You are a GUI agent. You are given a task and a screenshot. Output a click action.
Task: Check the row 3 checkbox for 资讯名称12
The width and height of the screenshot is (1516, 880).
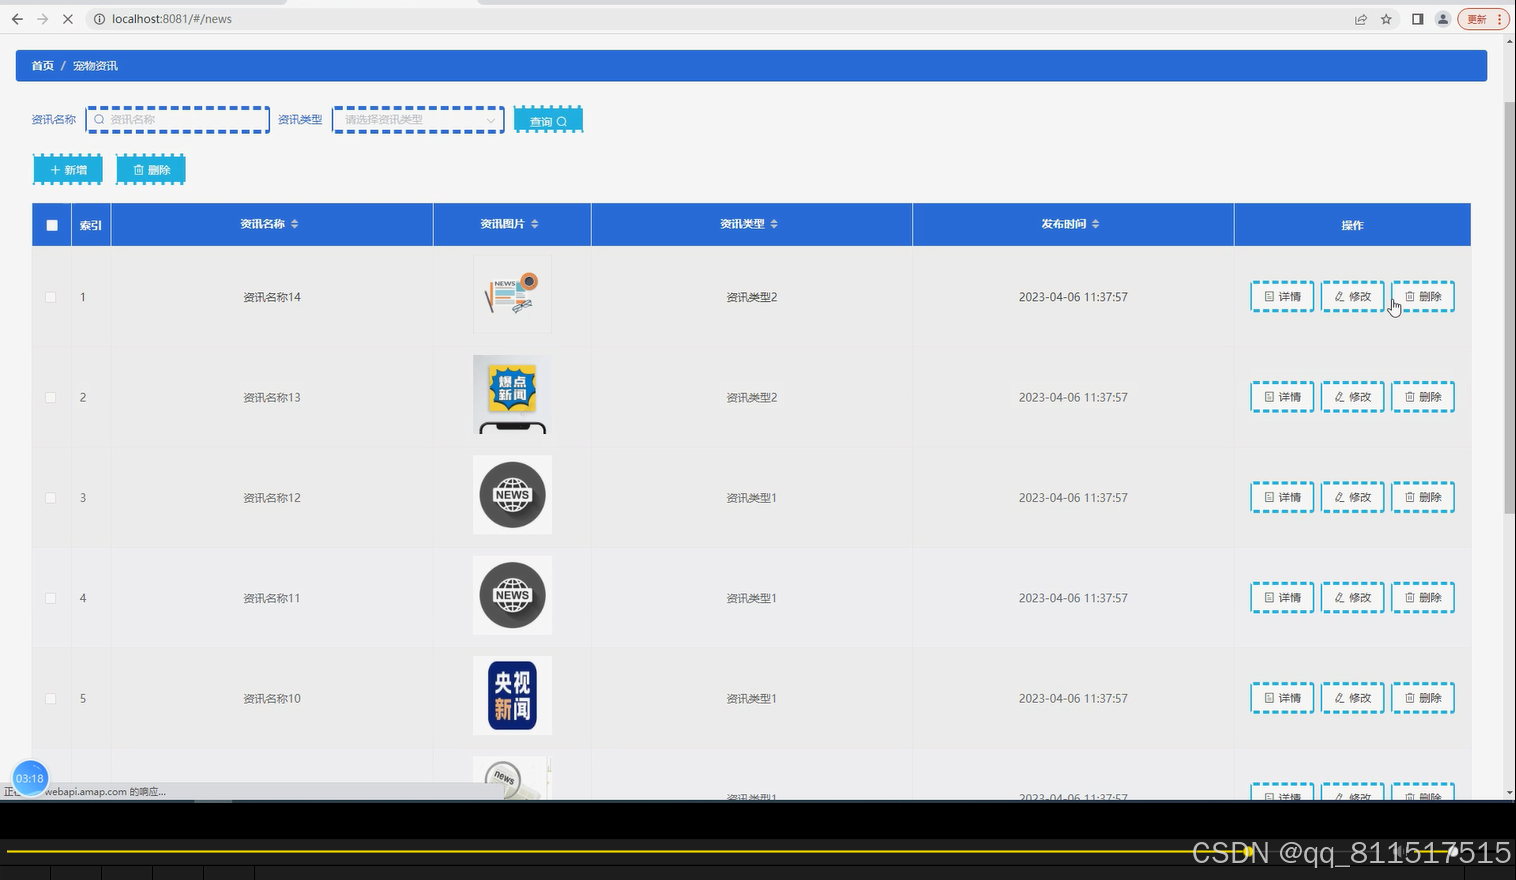[51, 498]
